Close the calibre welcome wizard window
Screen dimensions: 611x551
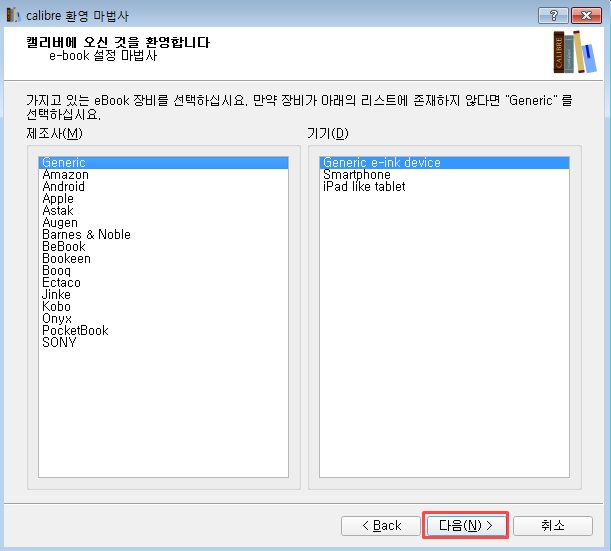[586, 16]
